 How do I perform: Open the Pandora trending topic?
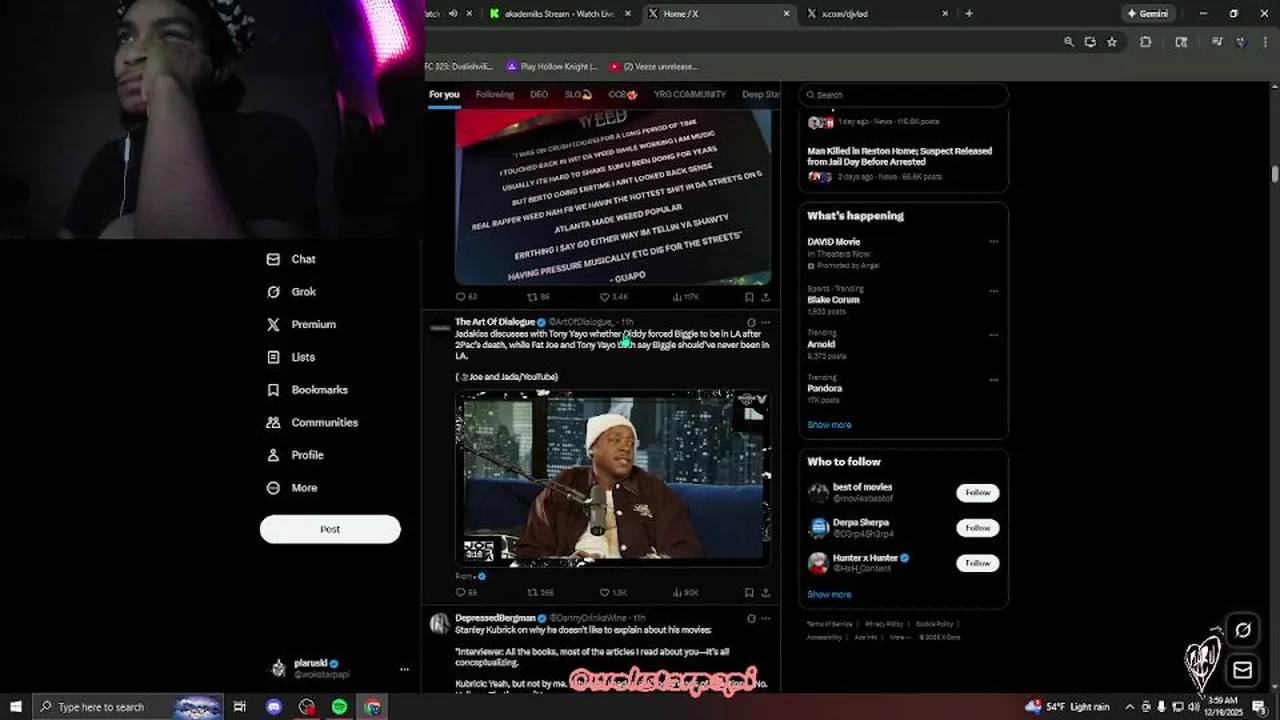[x=824, y=388]
